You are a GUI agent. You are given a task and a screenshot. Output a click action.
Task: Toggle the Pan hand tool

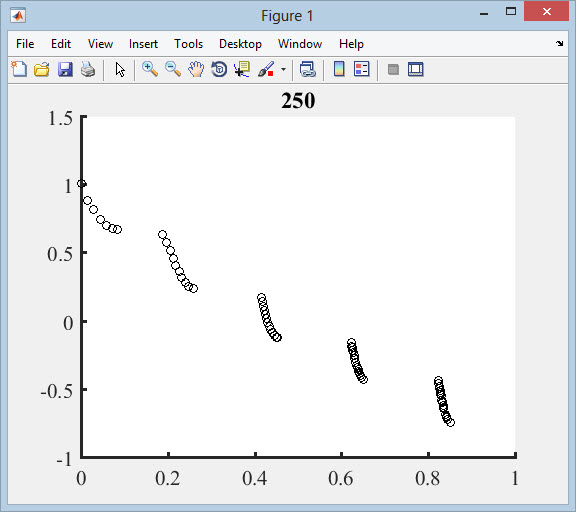pos(196,69)
